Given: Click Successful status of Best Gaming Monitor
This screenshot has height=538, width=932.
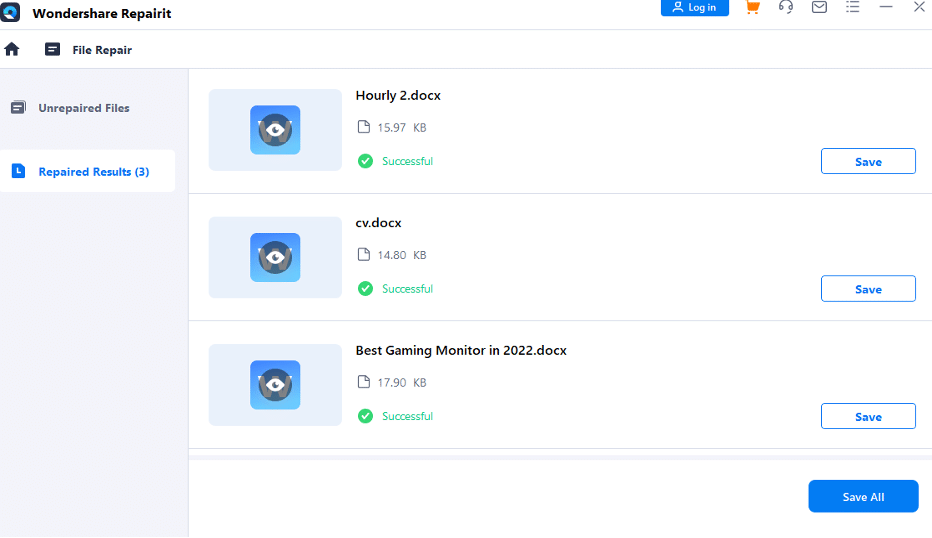Looking at the screenshot, I should click(408, 416).
